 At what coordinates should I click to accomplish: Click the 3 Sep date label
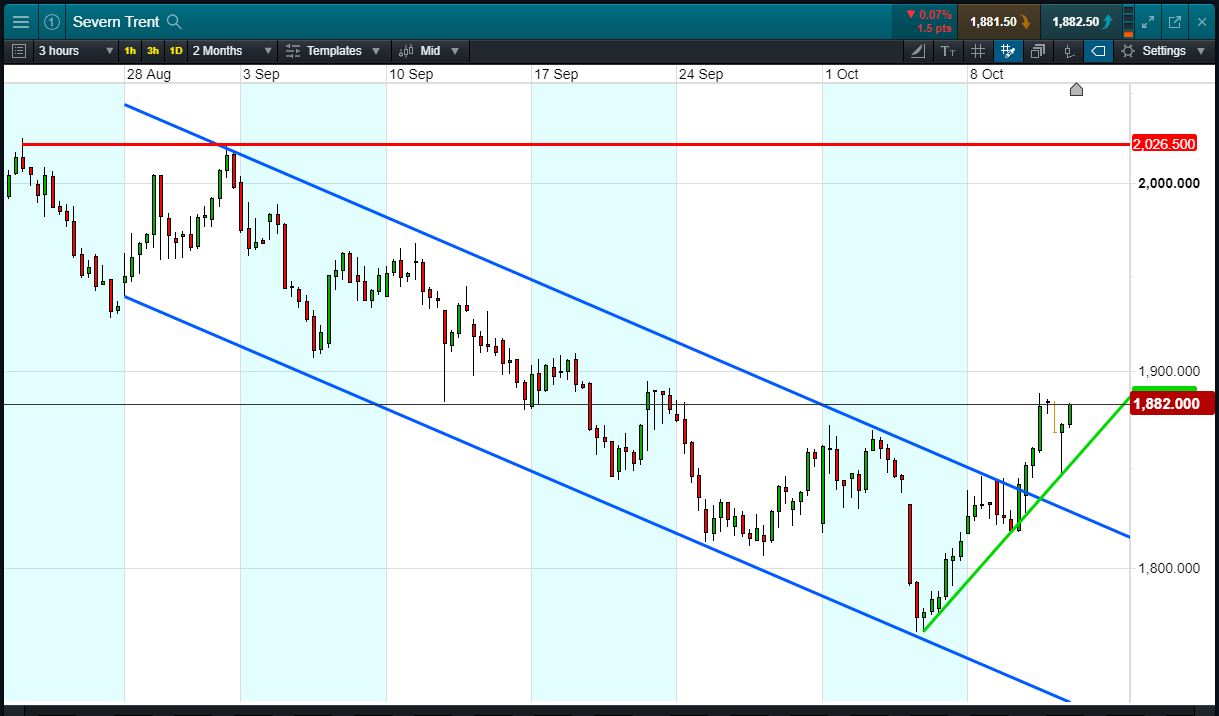click(261, 74)
